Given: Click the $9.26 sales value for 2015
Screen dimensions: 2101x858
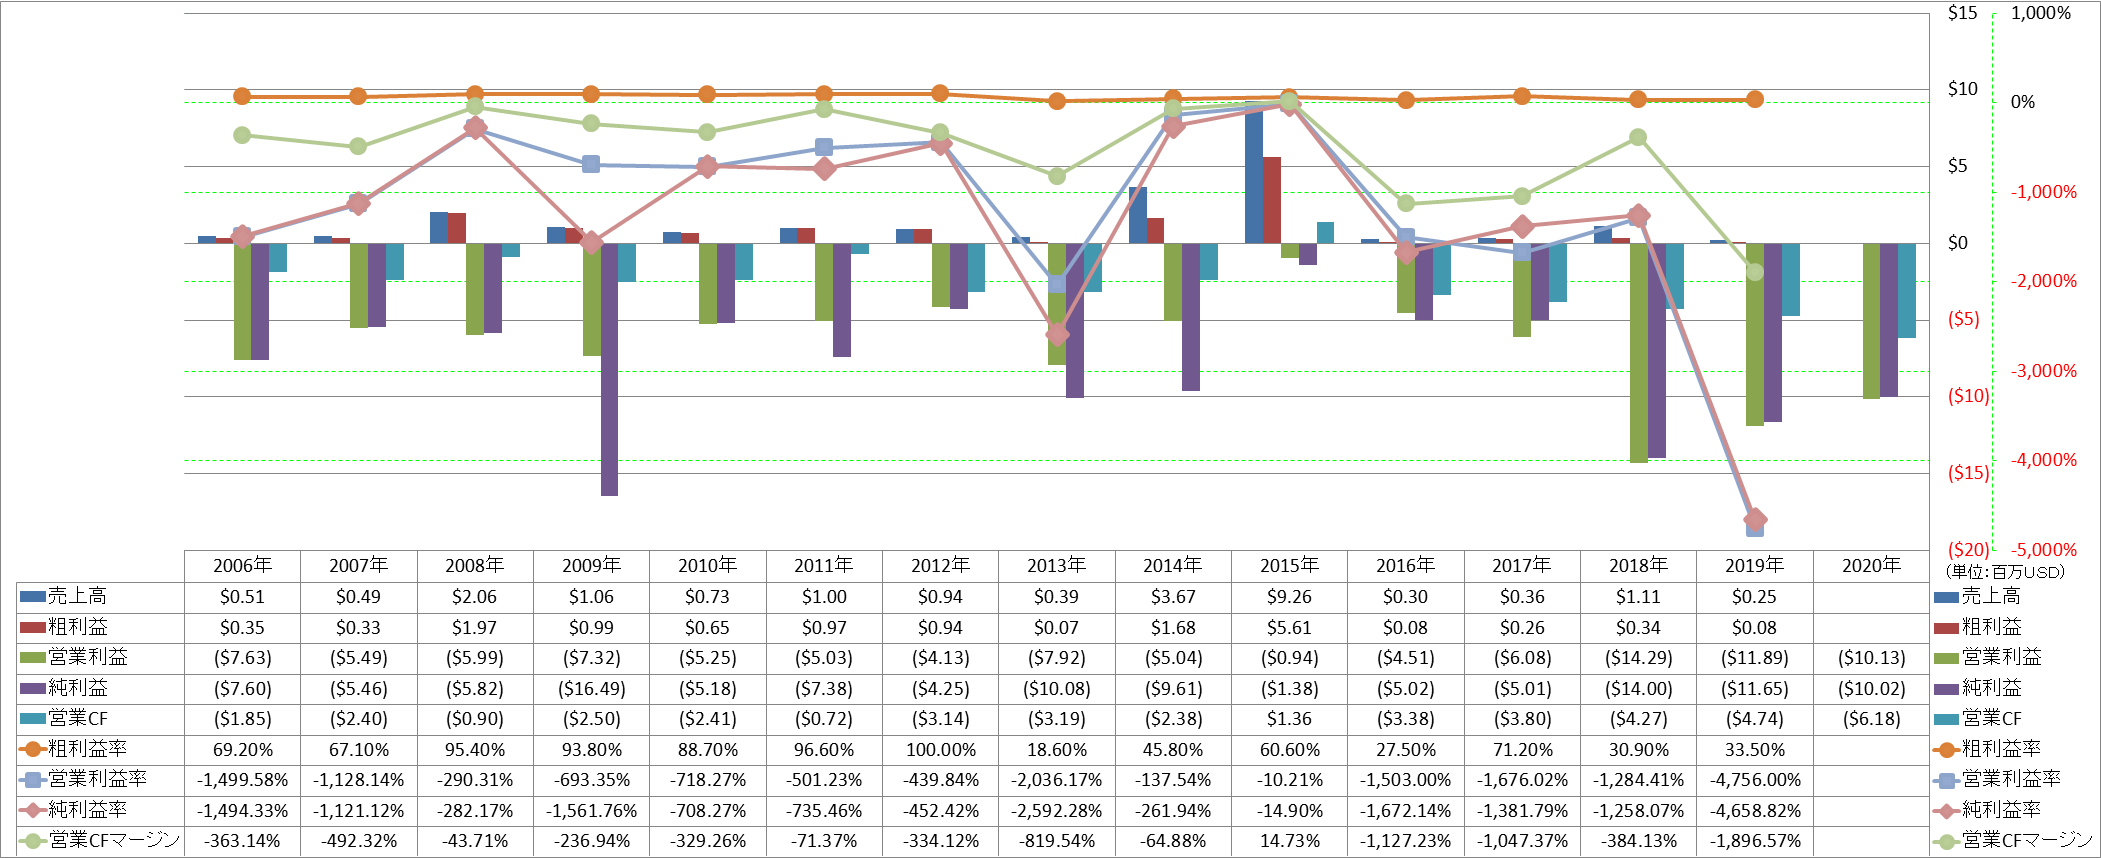Looking at the screenshot, I should (1289, 597).
